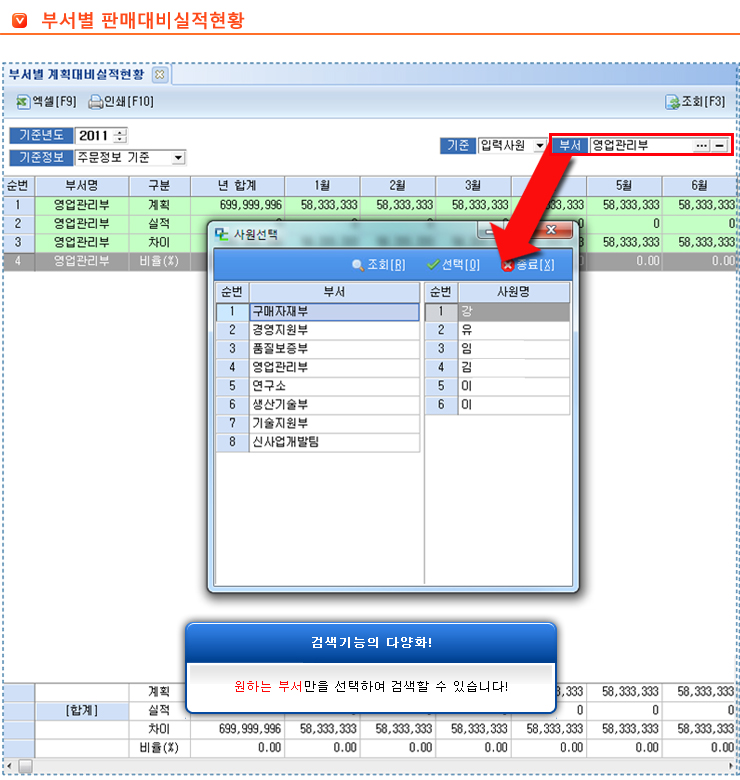Click the 종료[X] red icon in the dialog
The image size is (740, 780).
[508, 265]
